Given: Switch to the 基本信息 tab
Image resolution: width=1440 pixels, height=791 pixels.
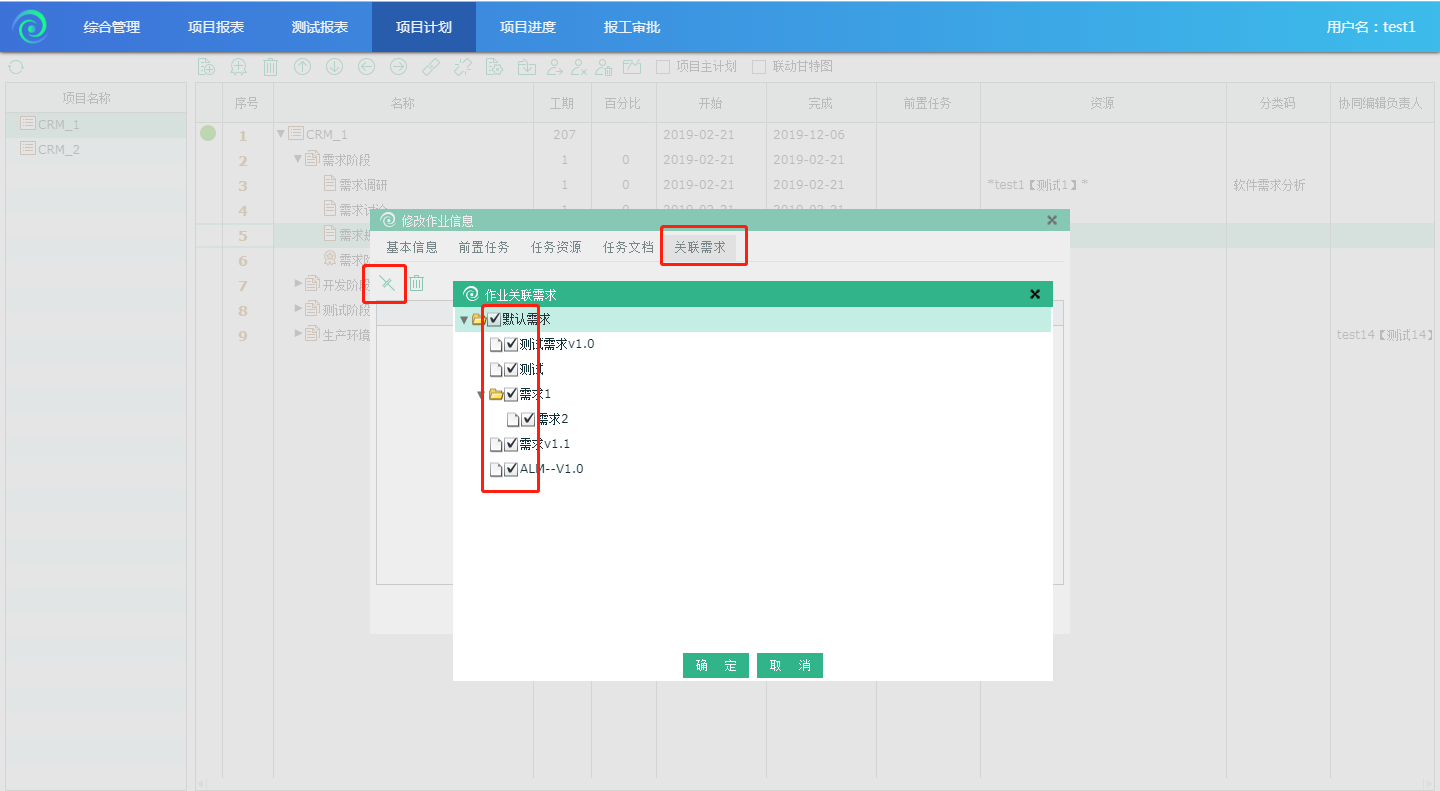Looking at the screenshot, I should [x=412, y=247].
